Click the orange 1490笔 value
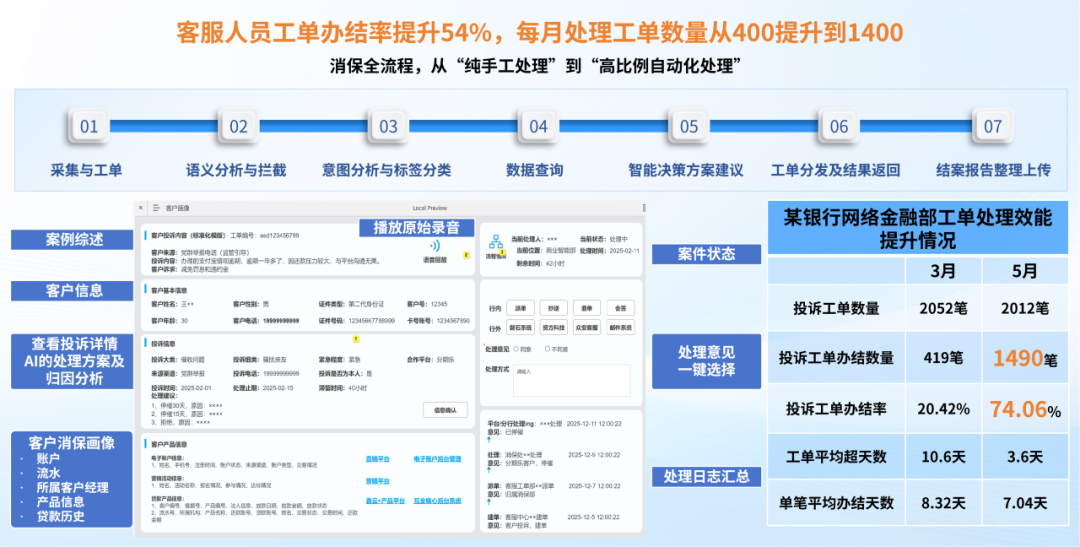 pos(1024,358)
